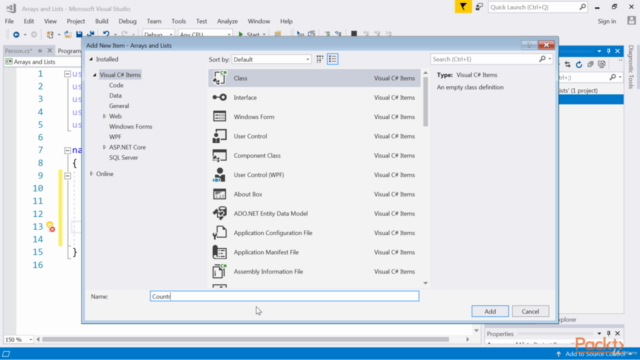The width and height of the screenshot is (640, 360).
Task: Open the File menu
Action: pos(9,21)
